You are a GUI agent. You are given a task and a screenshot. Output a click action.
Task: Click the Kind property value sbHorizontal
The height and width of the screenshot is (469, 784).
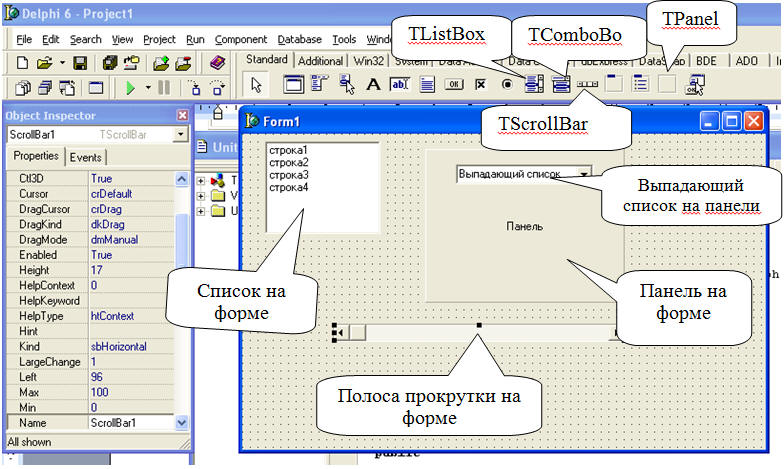point(131,346)
